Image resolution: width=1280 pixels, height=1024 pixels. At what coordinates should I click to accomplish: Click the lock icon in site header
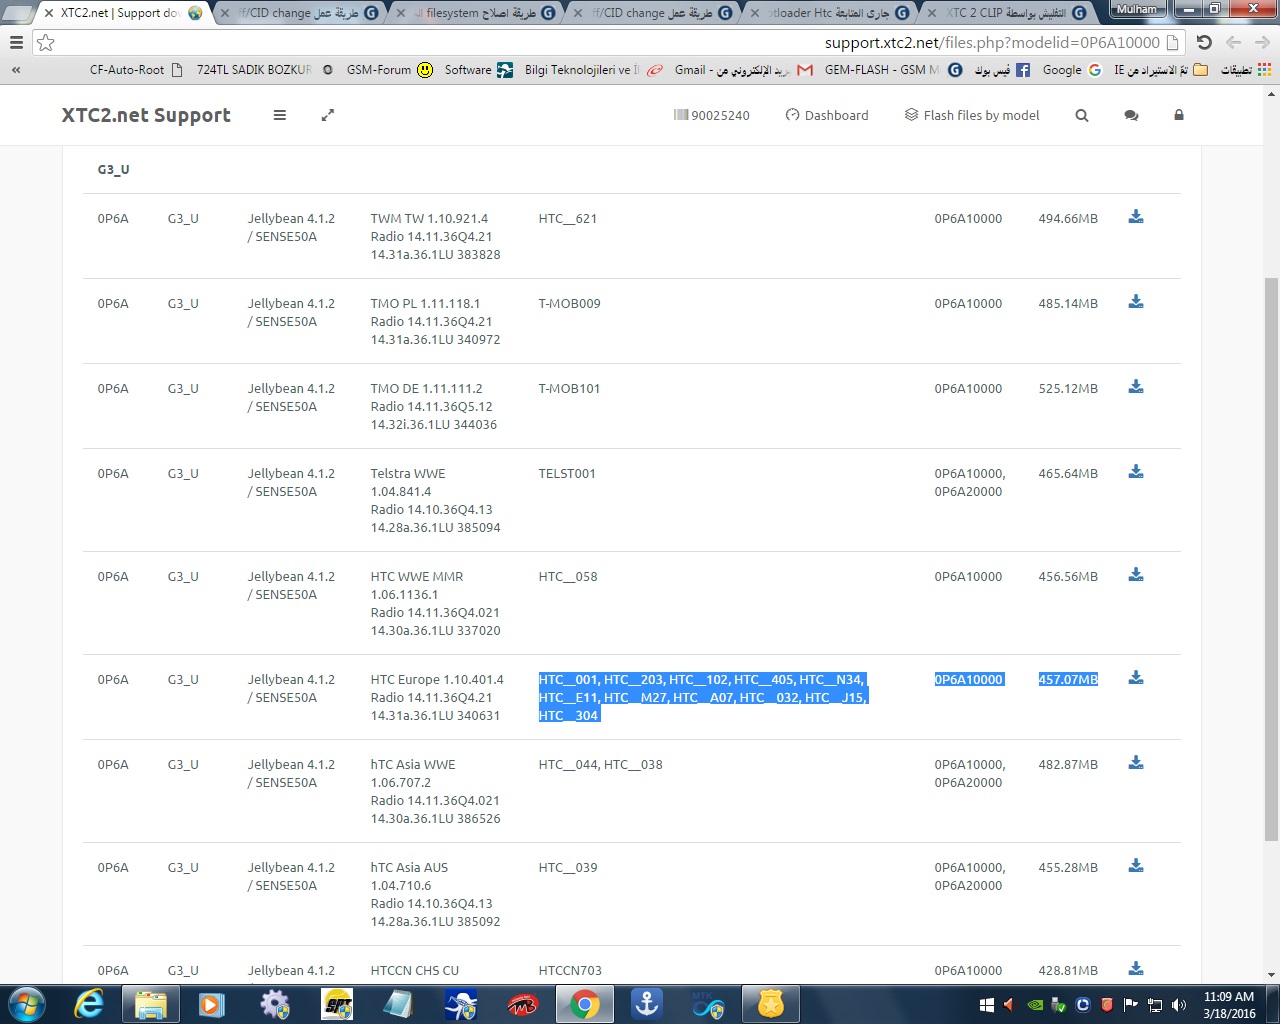[x=1179, y=115]
